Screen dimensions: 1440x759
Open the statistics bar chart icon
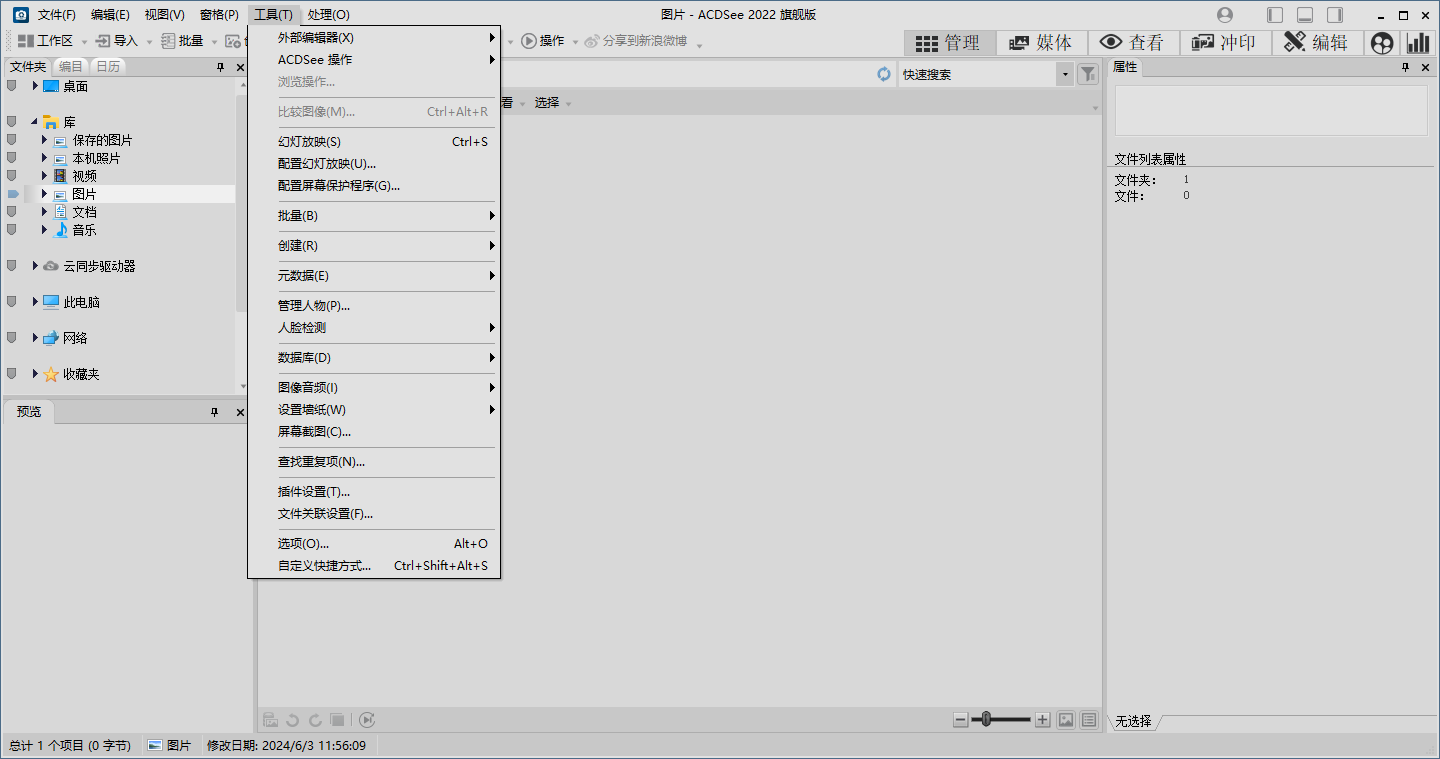pyautogui.click(x=1418, y=43)
